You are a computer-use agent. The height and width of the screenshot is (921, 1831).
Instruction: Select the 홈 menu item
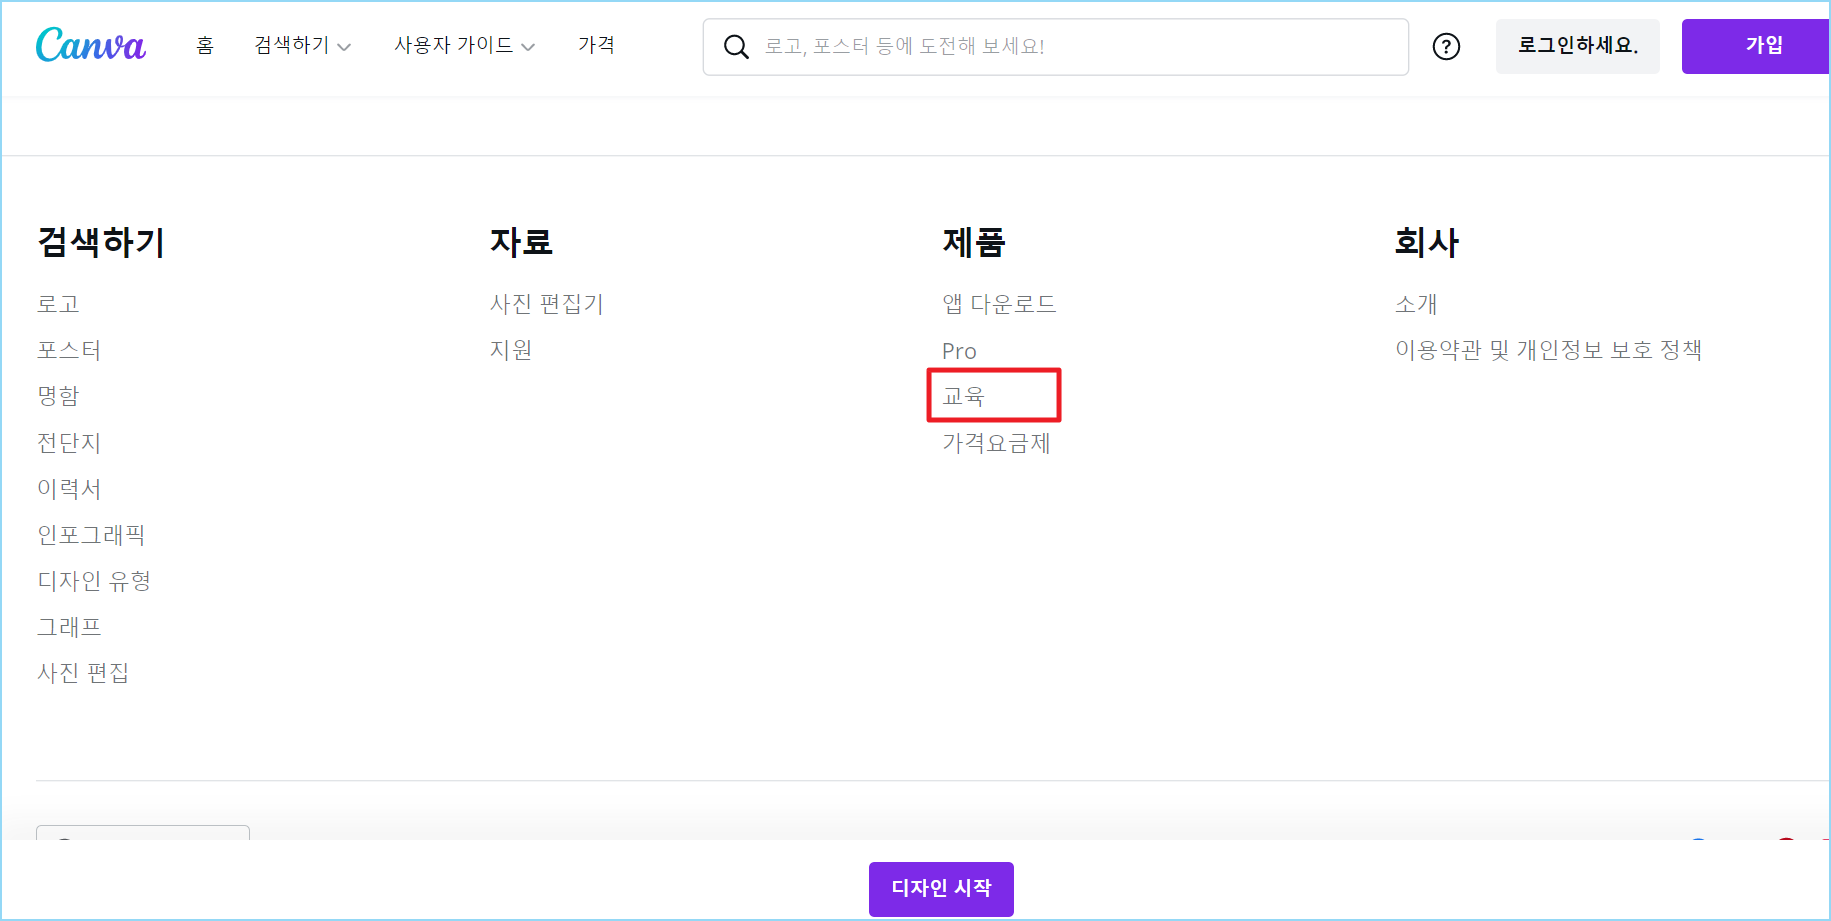point(205,45)
